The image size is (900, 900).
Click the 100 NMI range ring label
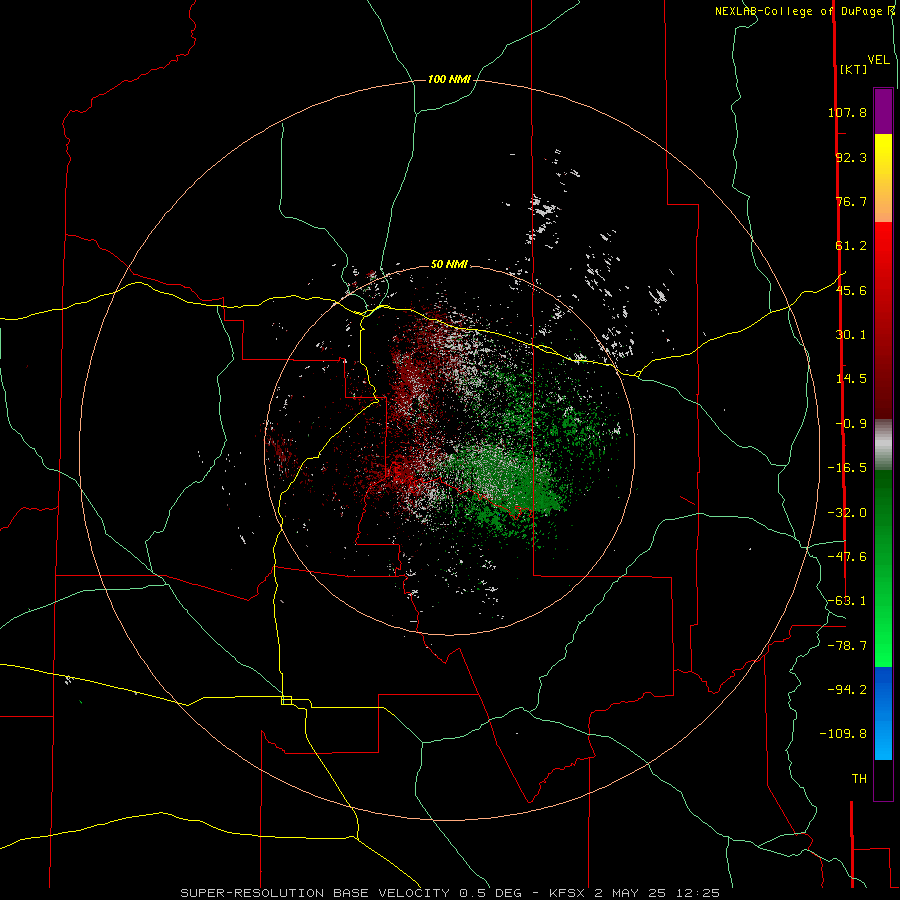pos(449,79)
